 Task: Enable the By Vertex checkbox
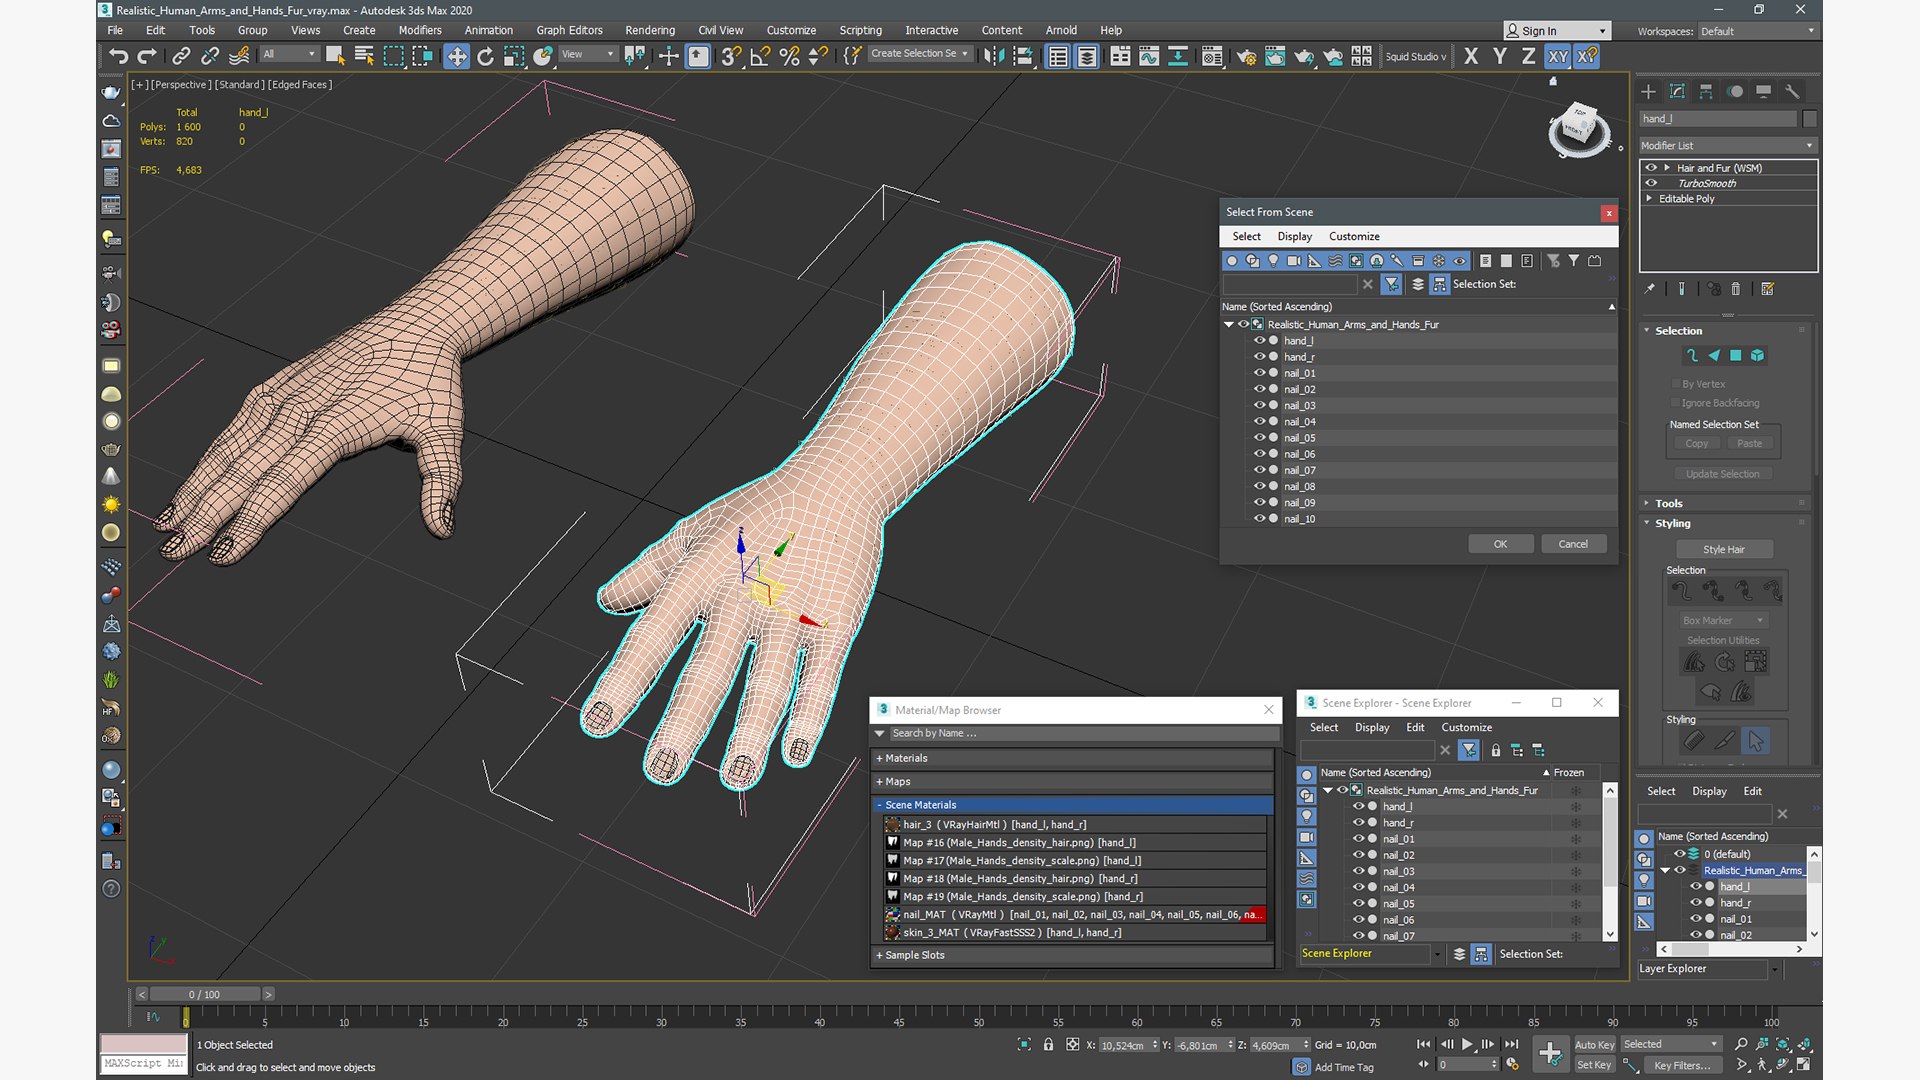pyautogui.click(x=1675, y=384)
